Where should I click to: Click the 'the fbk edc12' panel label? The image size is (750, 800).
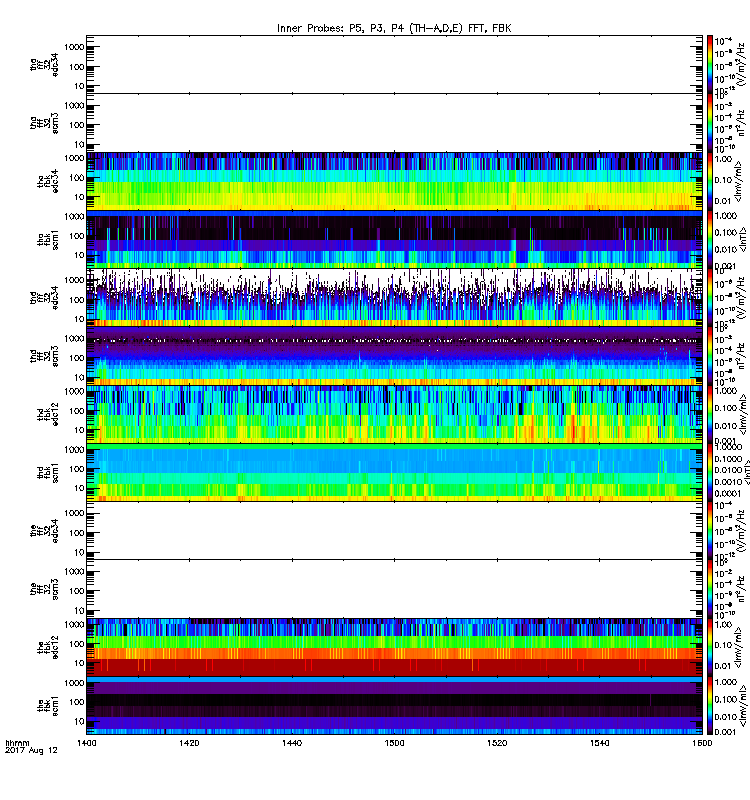pyautogui.click(x=48, y=648)
